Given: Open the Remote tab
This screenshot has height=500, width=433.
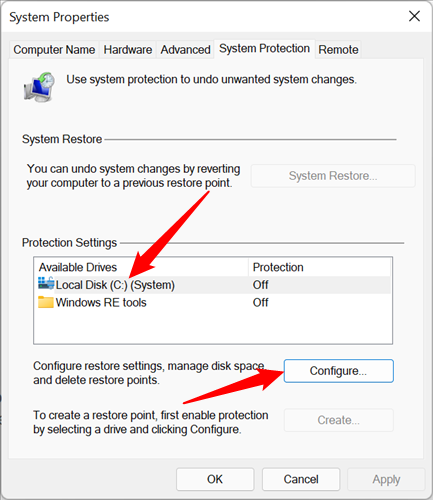Looking at the screenshot, I should pyautogui.click(x=338, y=50).
